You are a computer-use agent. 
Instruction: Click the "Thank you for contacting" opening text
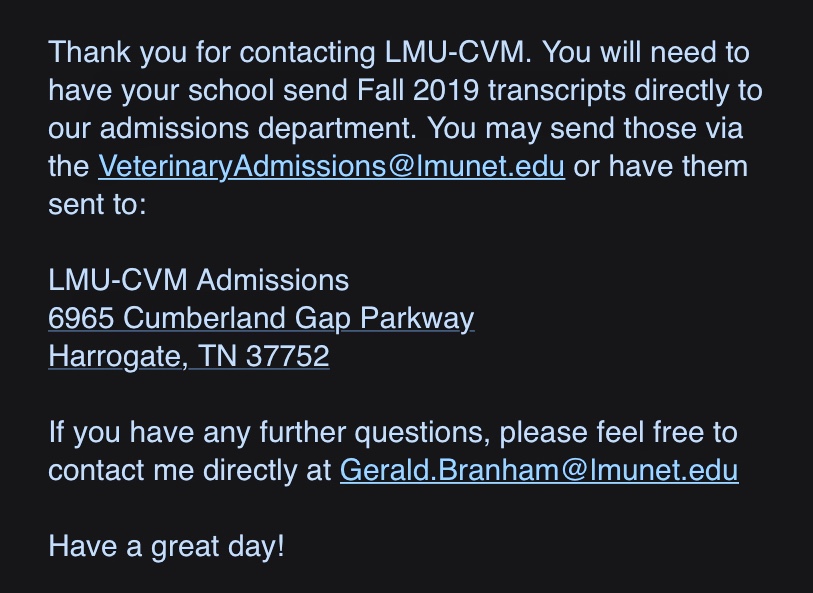pyautogui.click(x=212, y=53)
